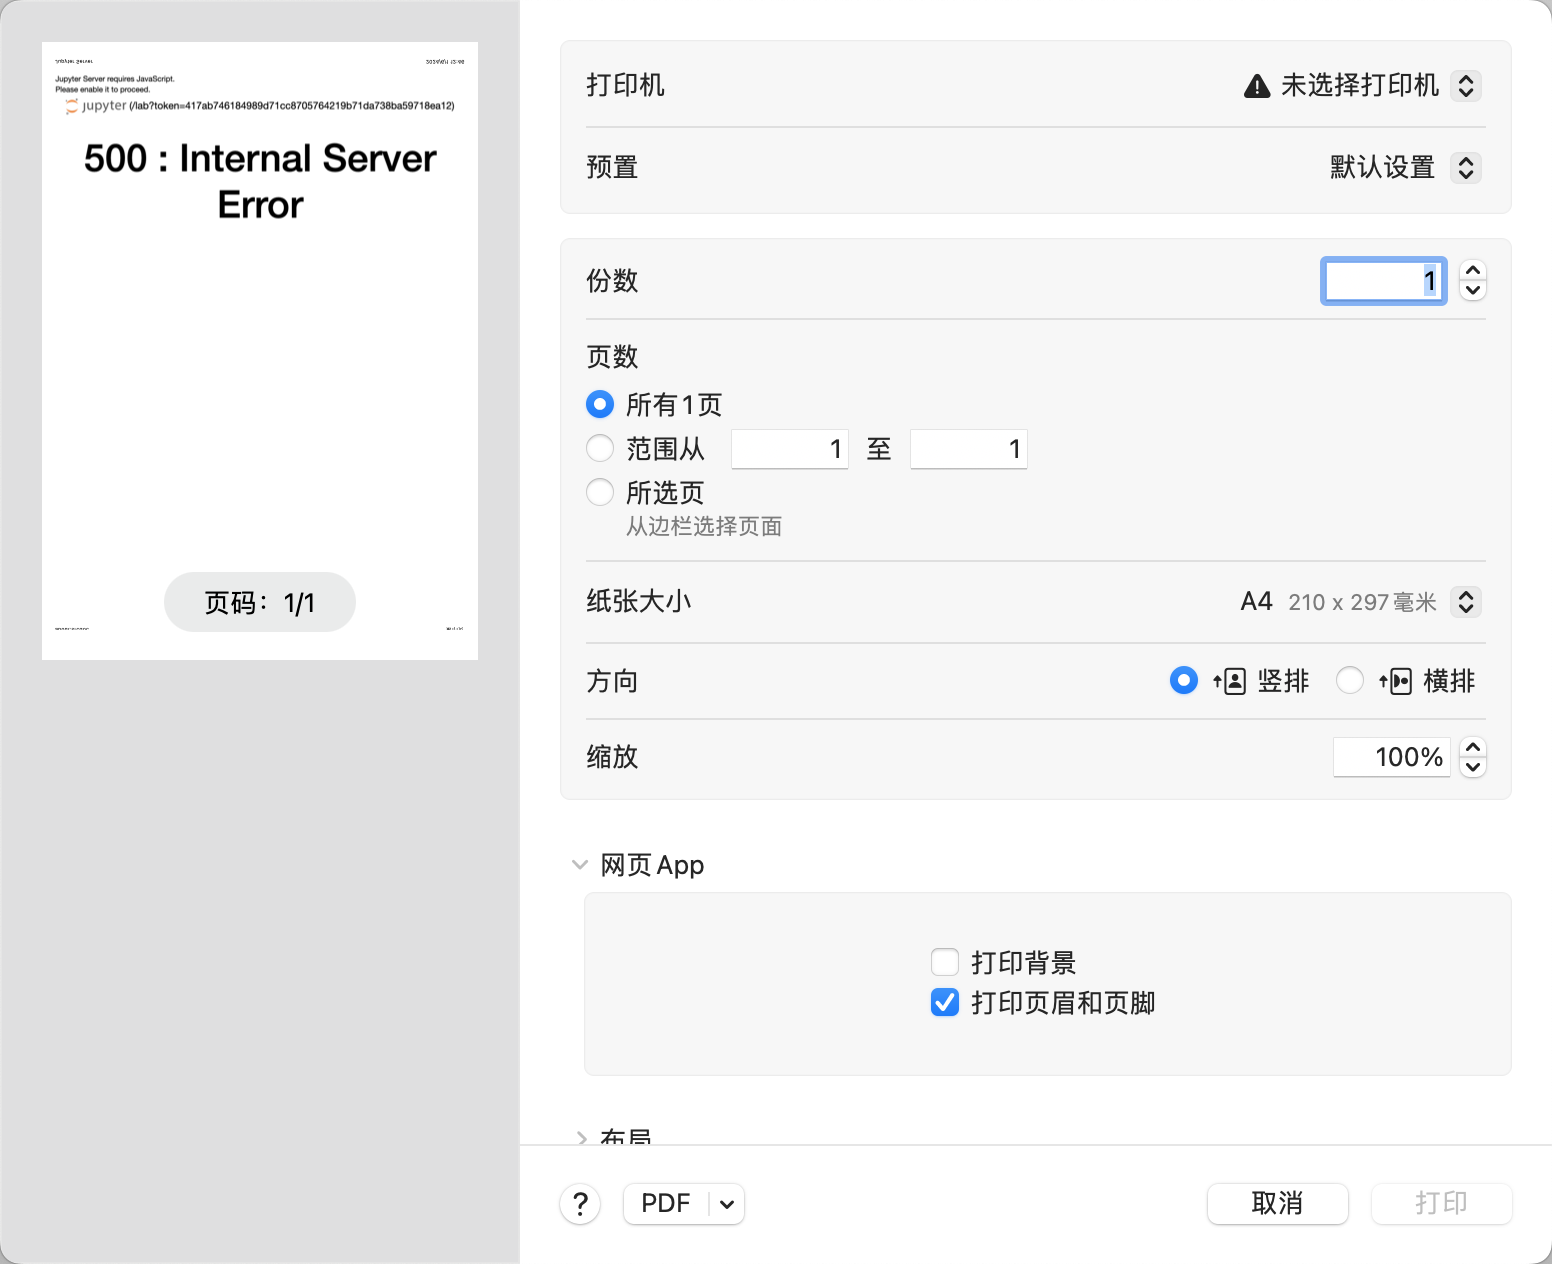The height and width of the screenshot is (1264, 1552).
Task: Click the 取消 cancel button
Action: pos(1277,1203)
